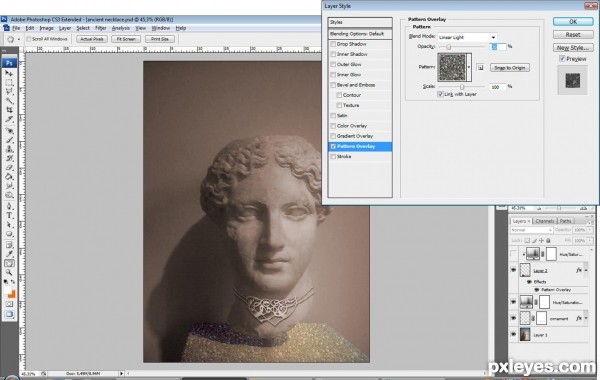Select the Pen tool

9,207
